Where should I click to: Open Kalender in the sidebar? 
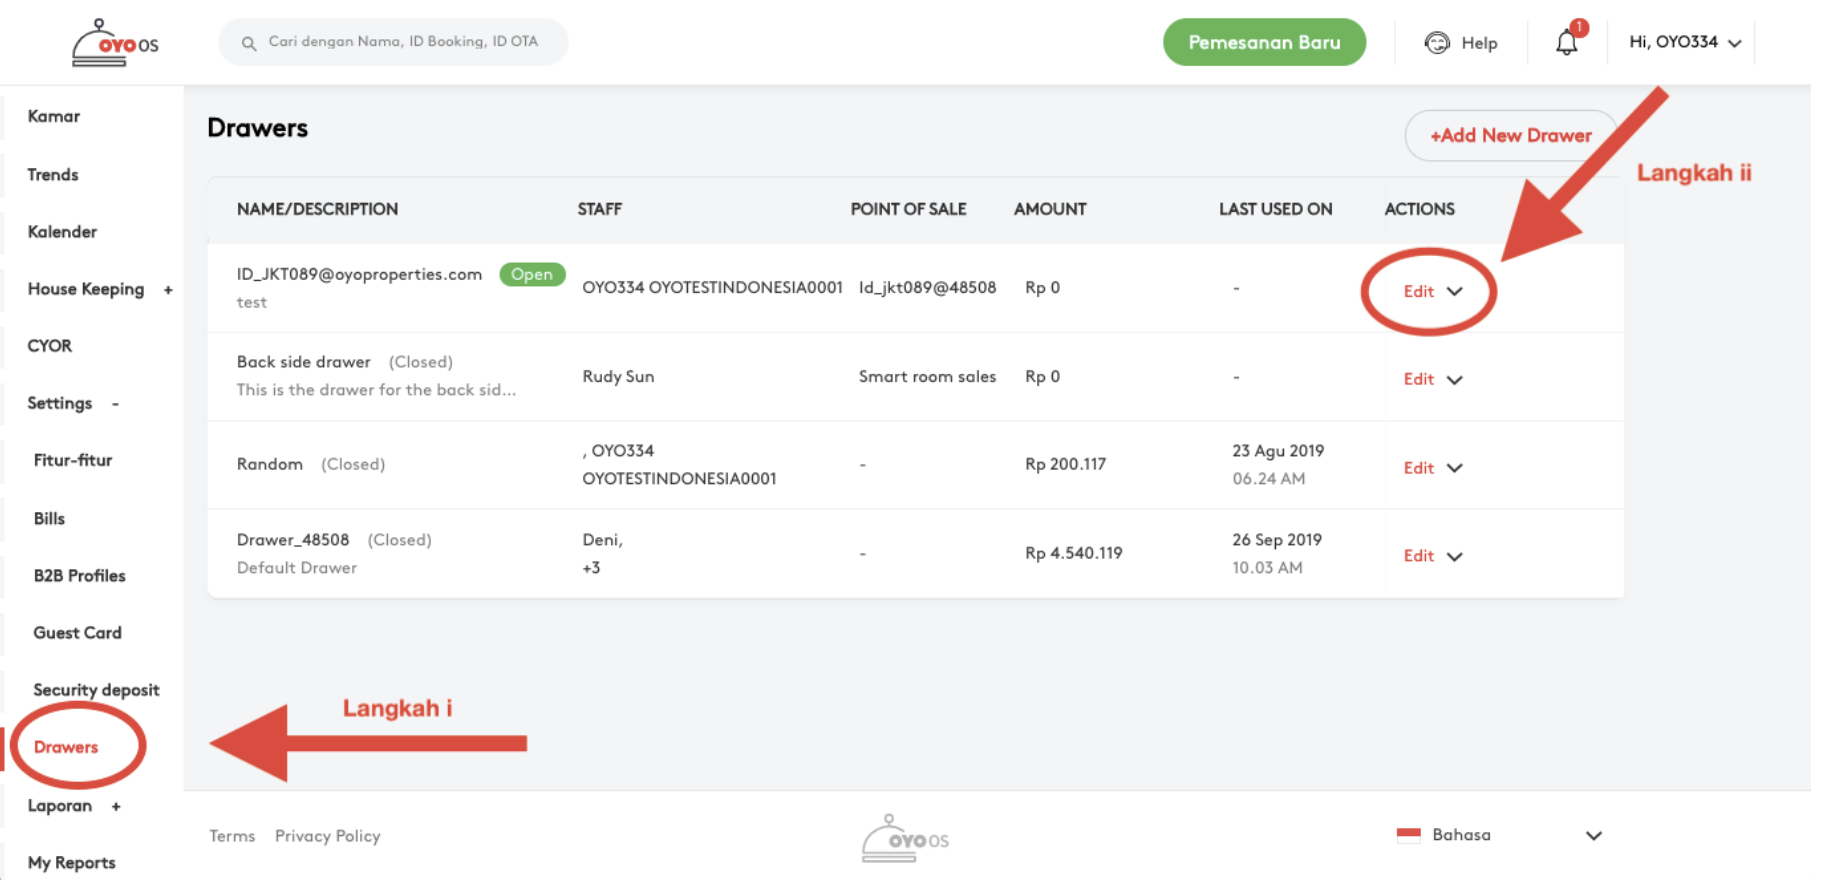pos(62,231)
